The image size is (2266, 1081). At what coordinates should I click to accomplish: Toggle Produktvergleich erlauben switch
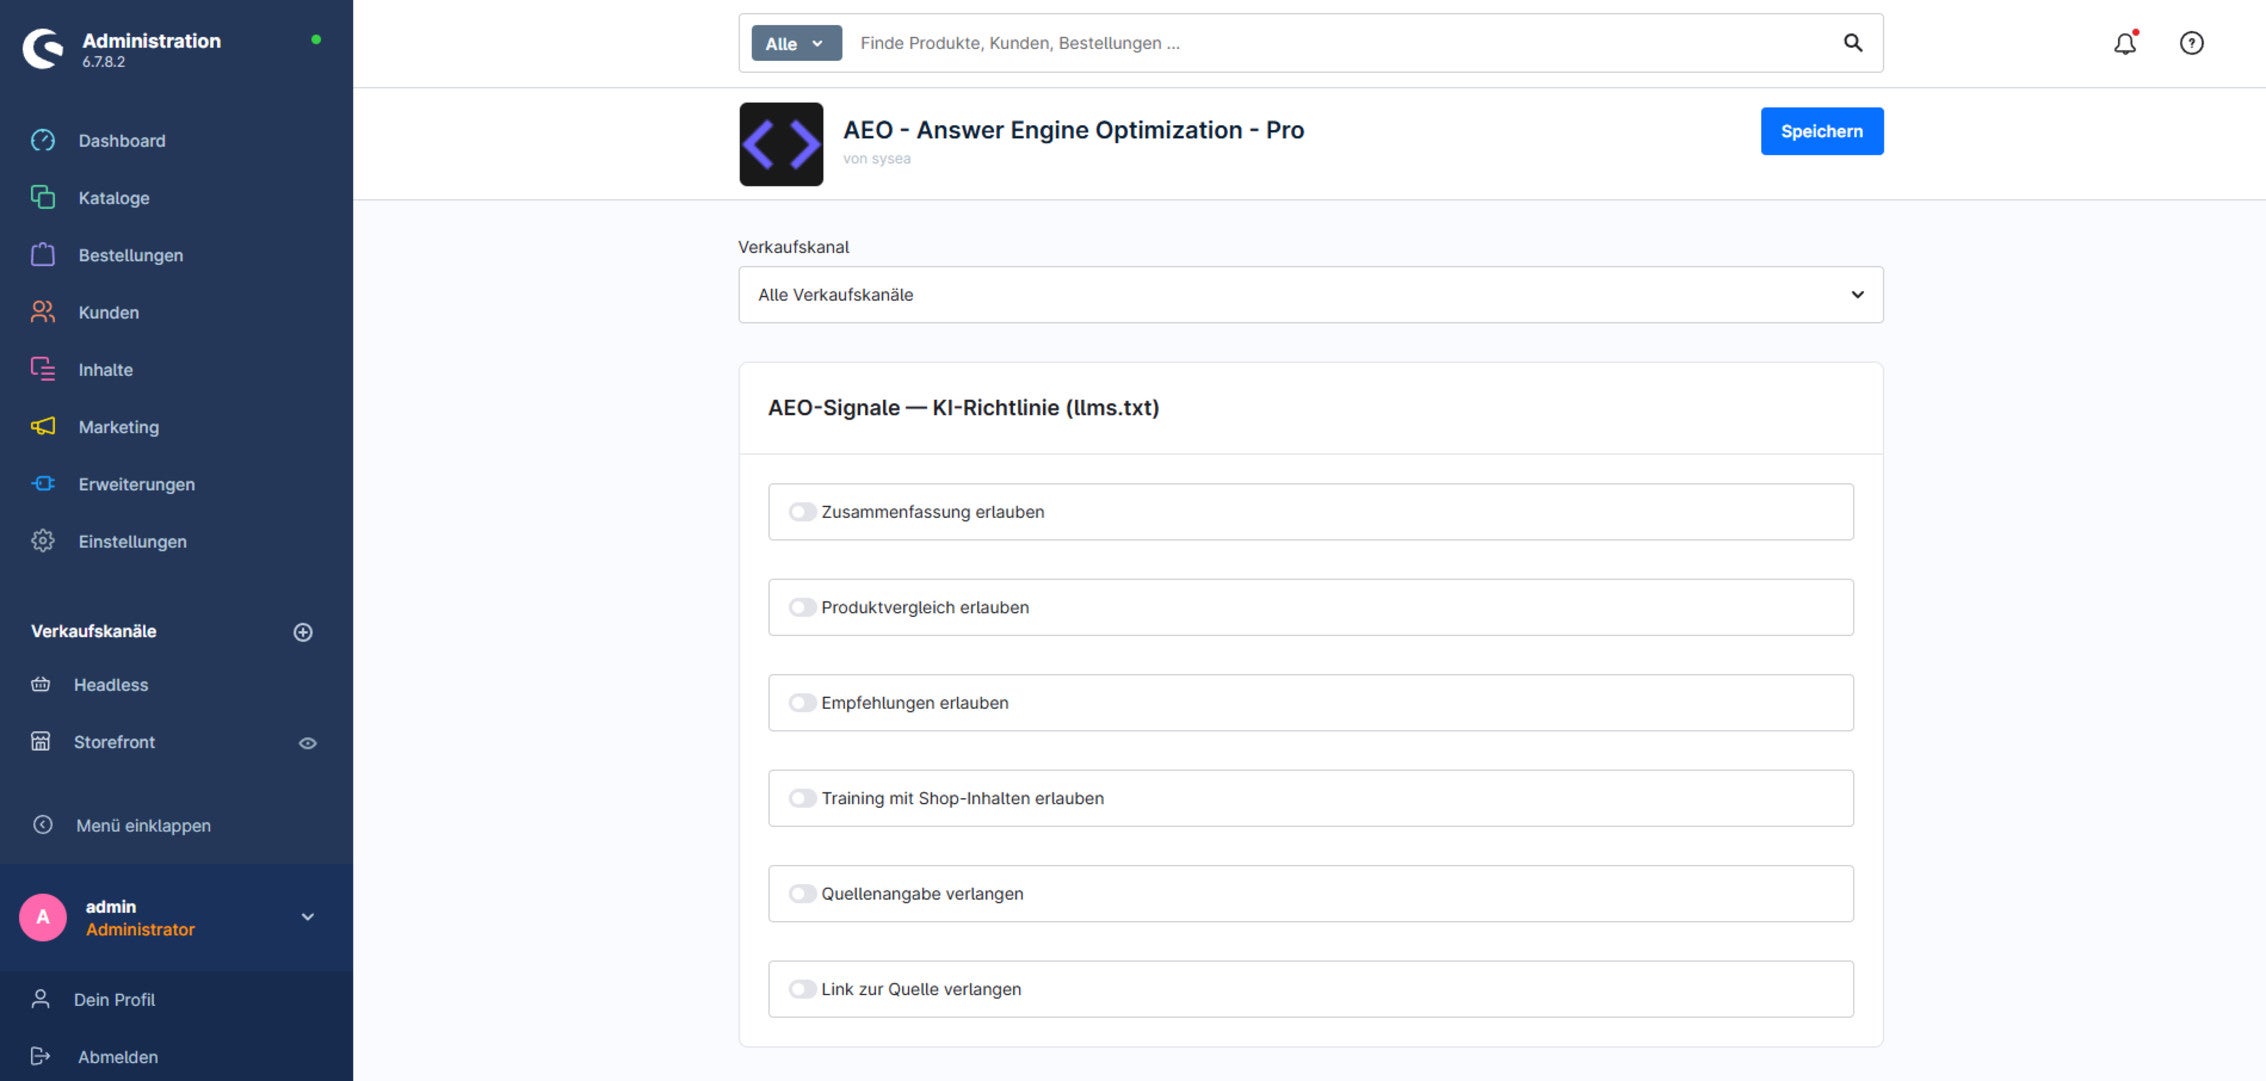pyautogui.click(x=802, y=607)
